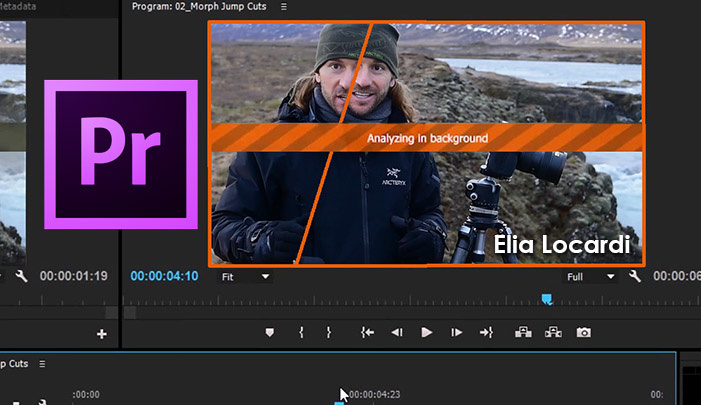Screen dimensions: 701x405
Task: Select the Metadata panel tab
Action: click(x=18, y=7)
